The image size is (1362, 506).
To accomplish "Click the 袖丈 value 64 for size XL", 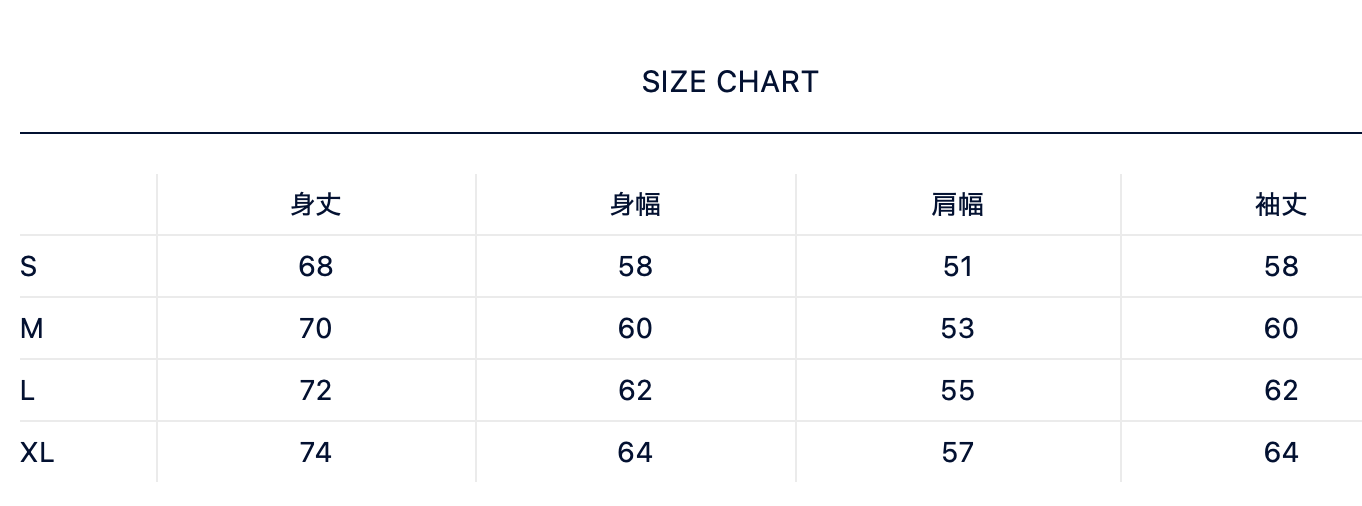I will [1281, 453].
